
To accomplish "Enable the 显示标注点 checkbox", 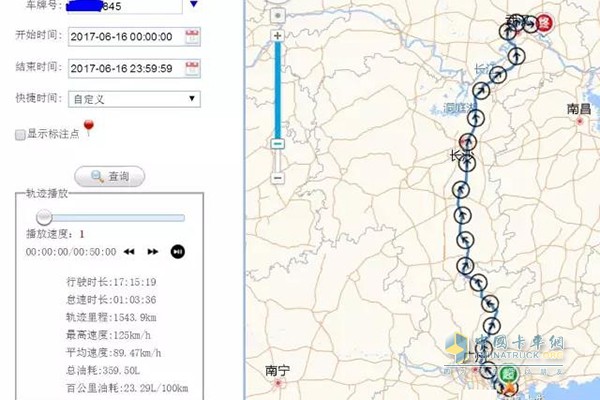I will coord(20,135).
